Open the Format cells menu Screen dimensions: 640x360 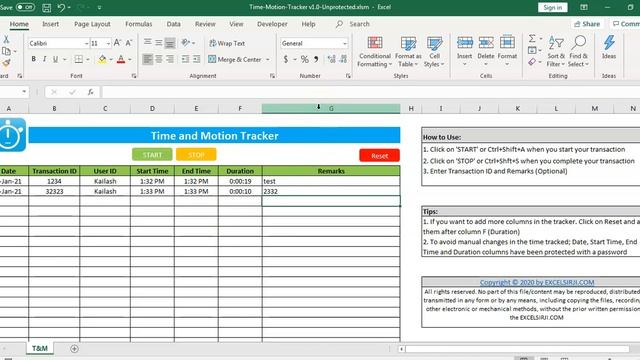[507, 51]
